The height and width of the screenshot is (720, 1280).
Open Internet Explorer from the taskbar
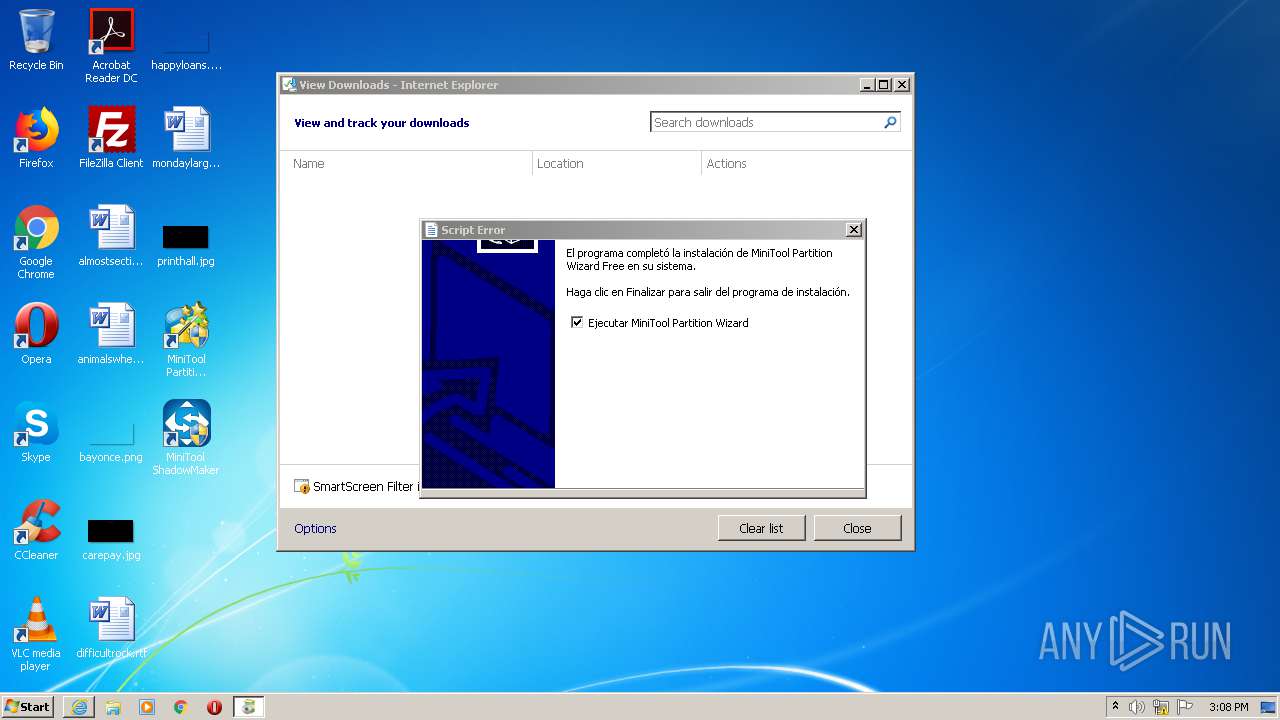click(x=79, y=707)
